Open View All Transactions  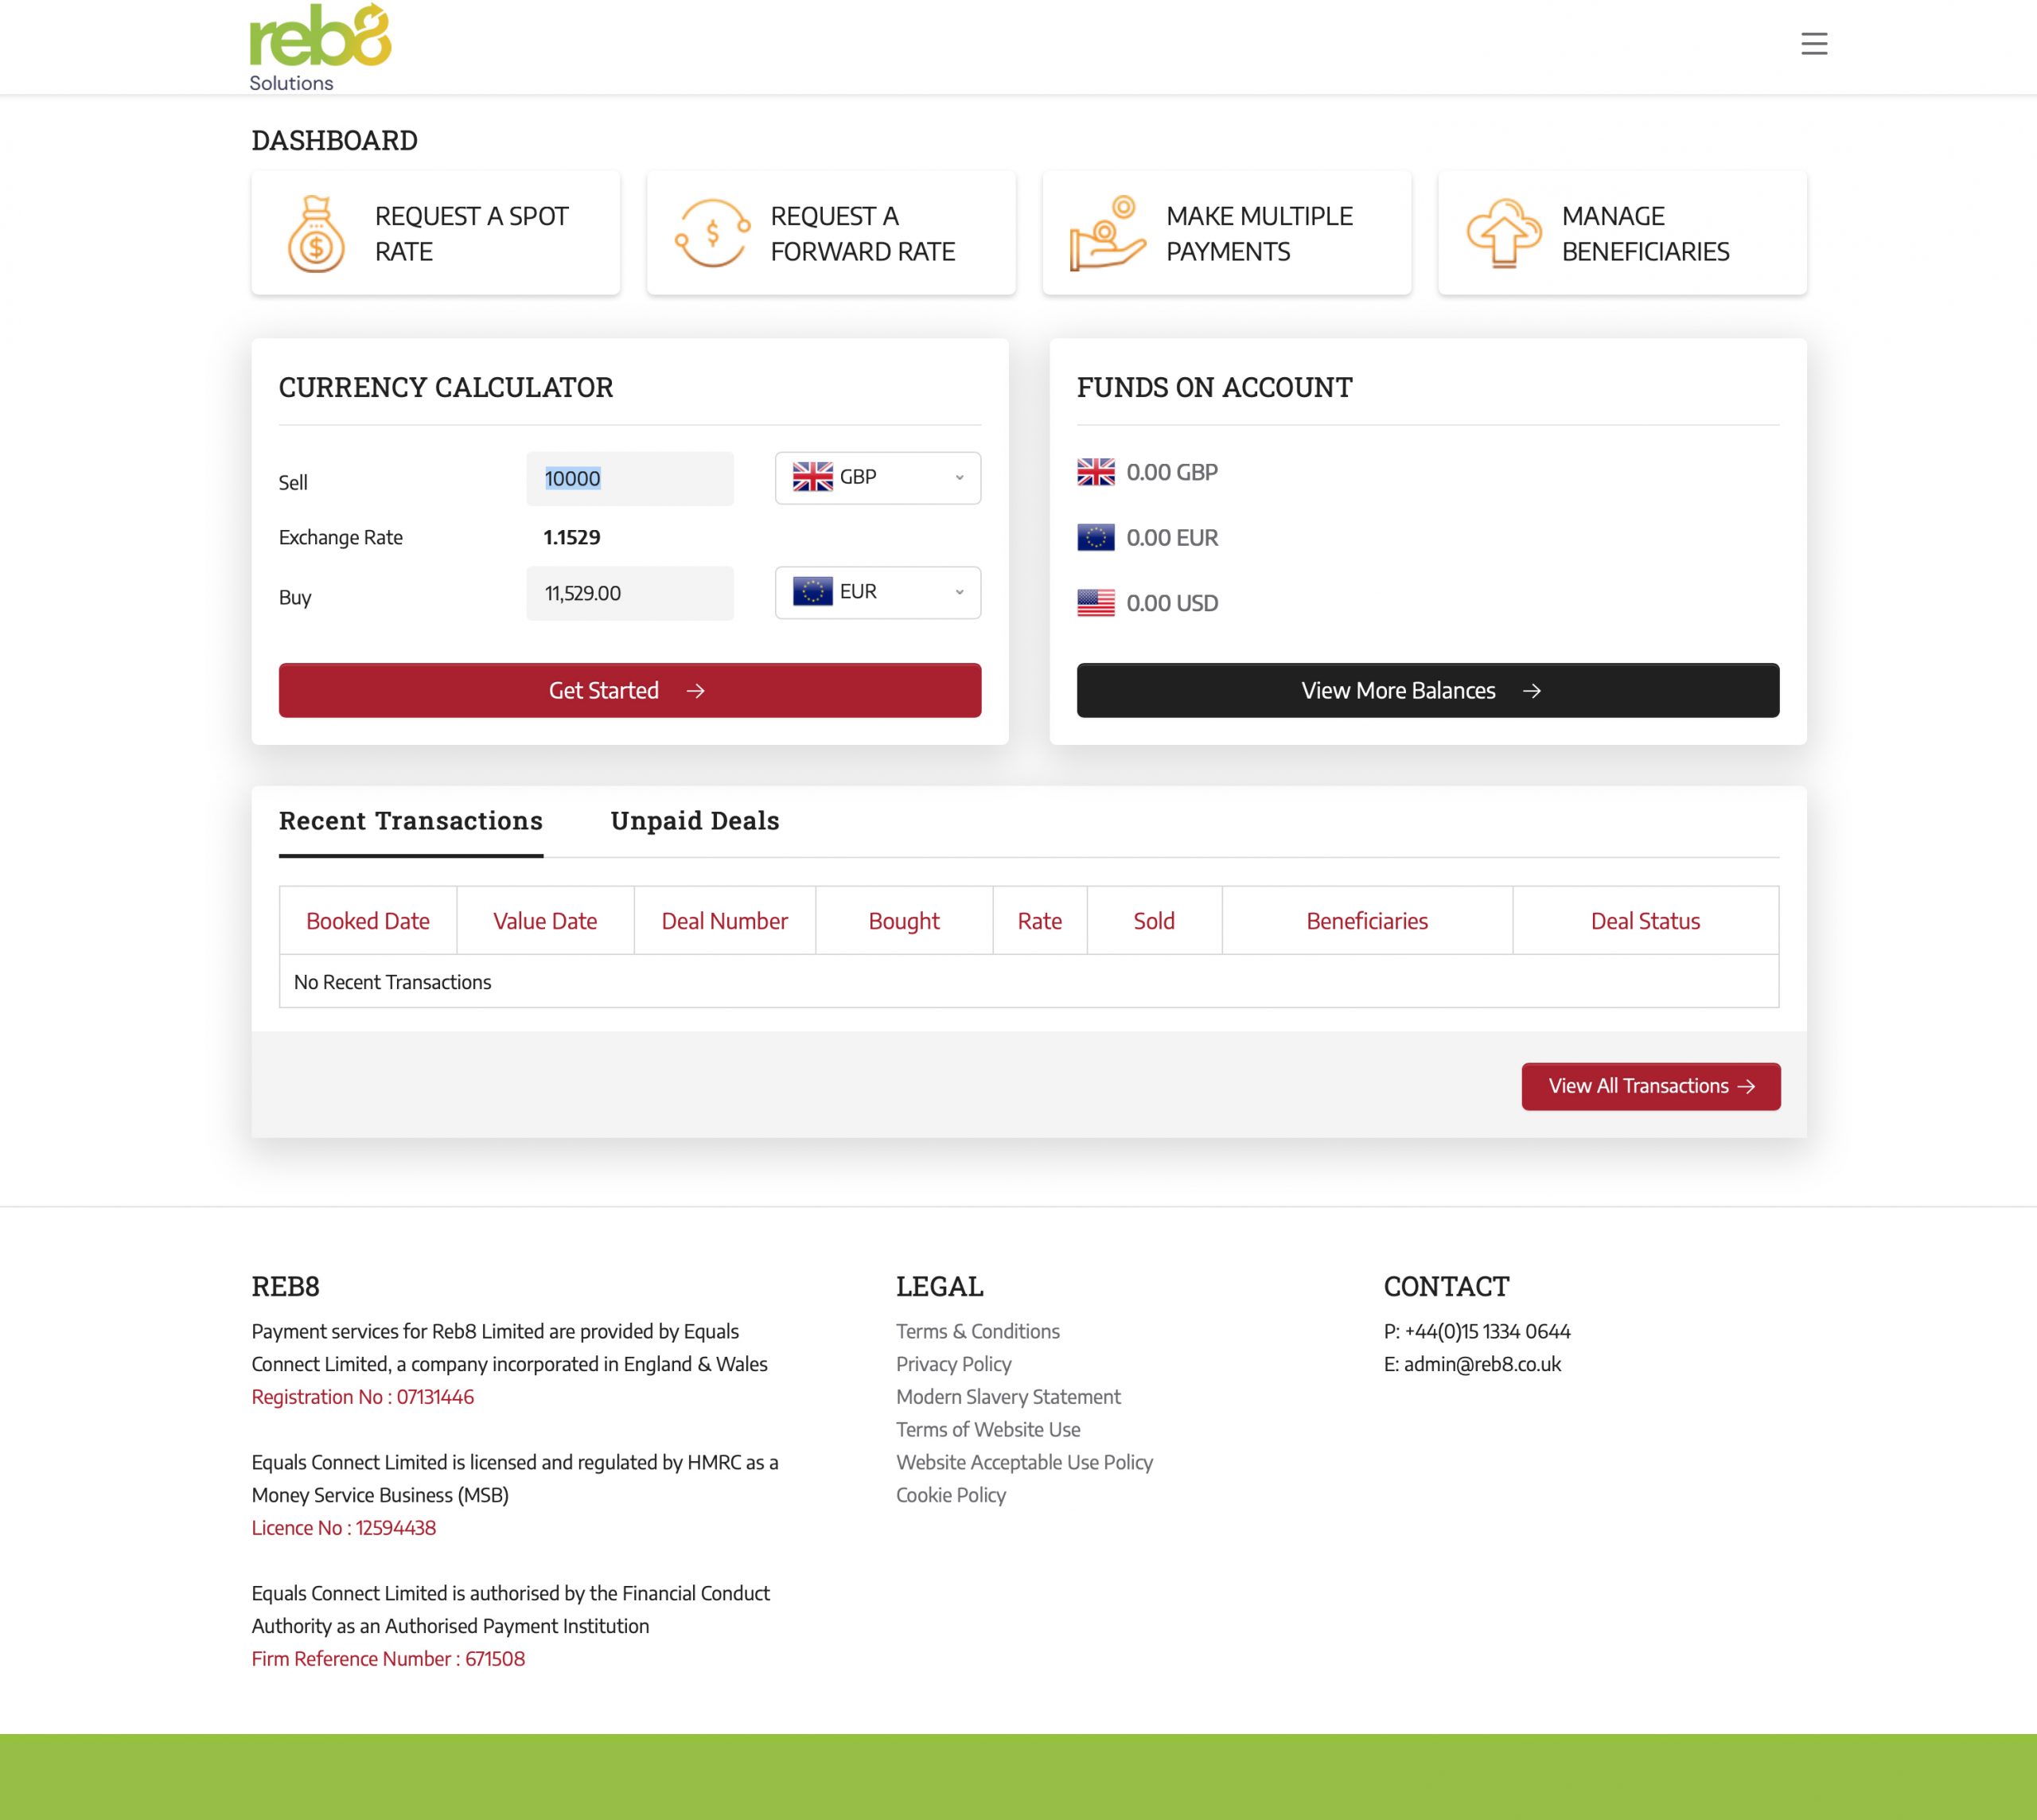pos(1650,1086)
